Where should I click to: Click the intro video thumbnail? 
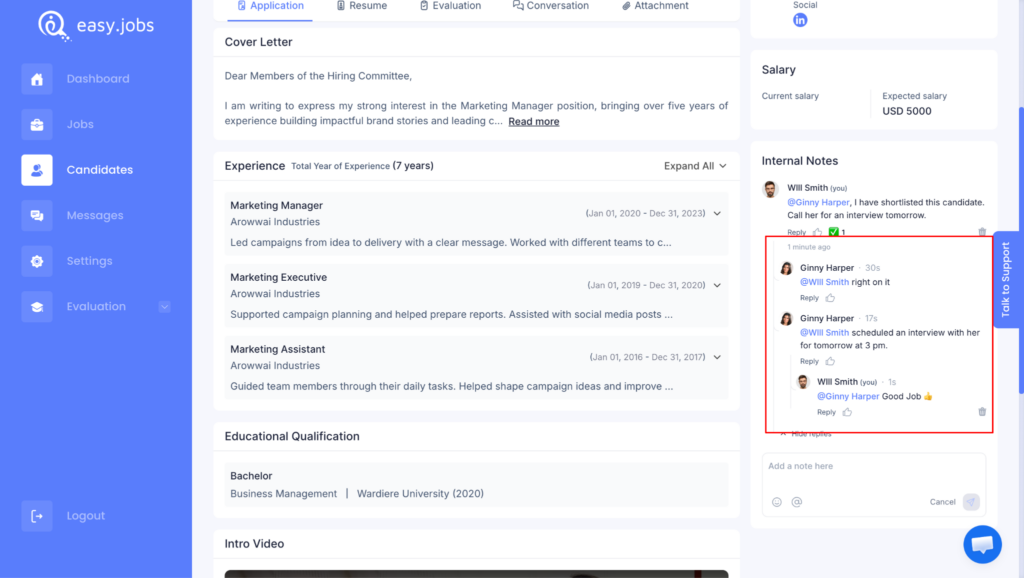point(476,574)
